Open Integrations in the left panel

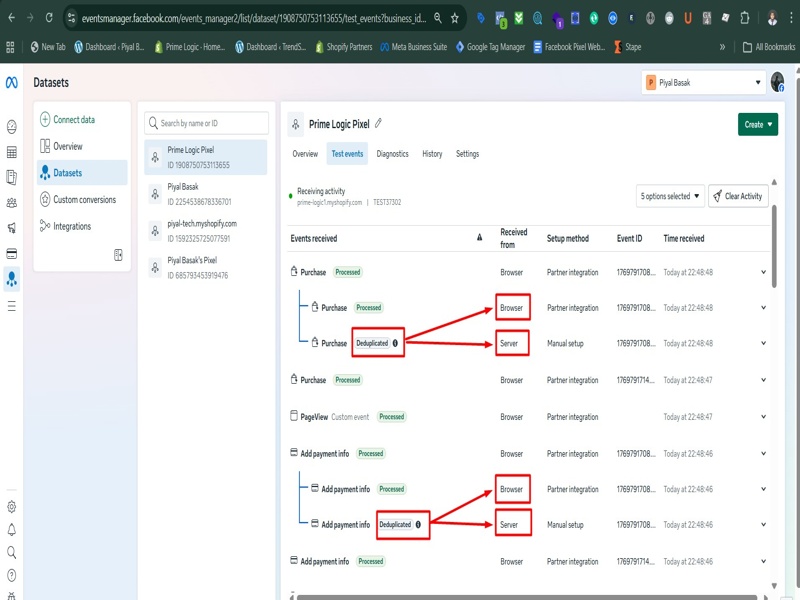coord(82,226)
